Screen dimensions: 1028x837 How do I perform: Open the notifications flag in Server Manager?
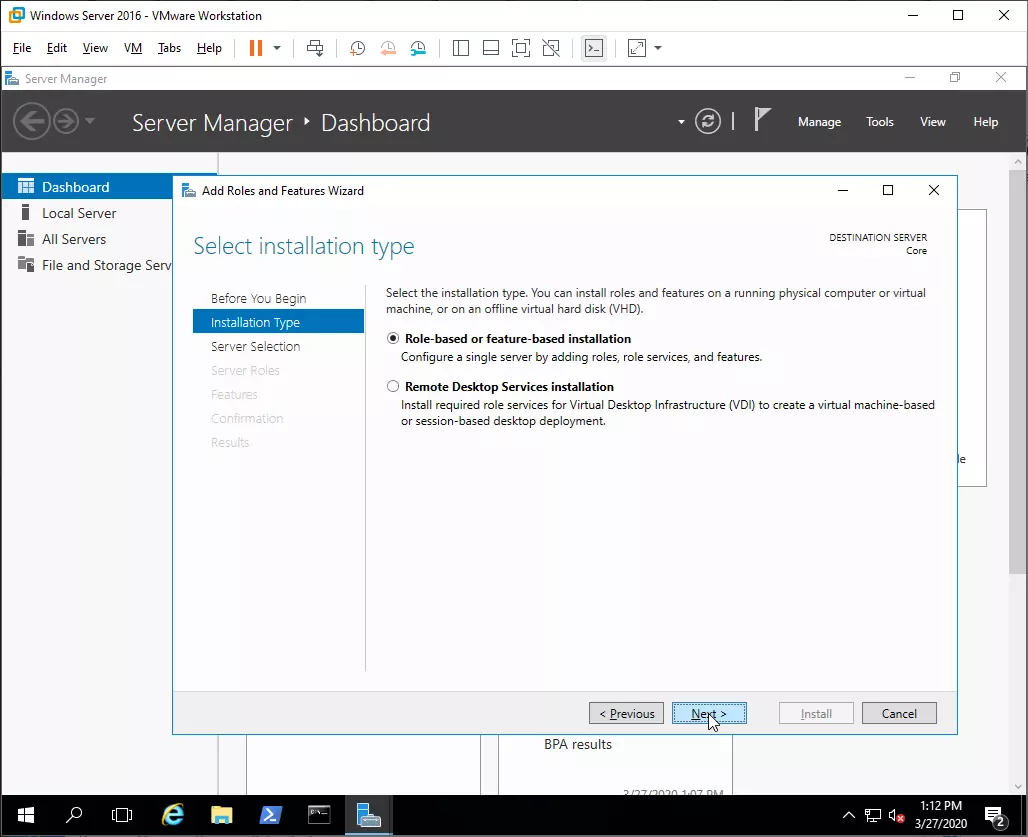click(762, 121)
